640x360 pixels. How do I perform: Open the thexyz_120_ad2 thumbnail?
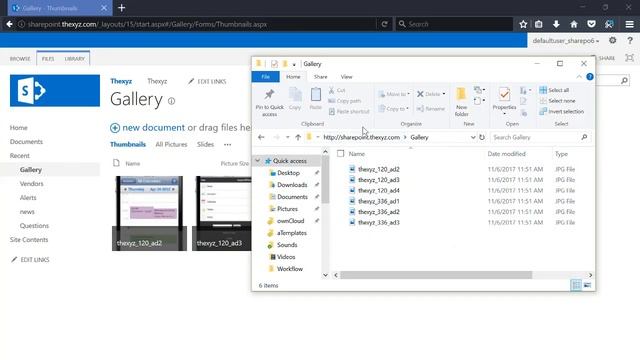(x=149, y=213)
